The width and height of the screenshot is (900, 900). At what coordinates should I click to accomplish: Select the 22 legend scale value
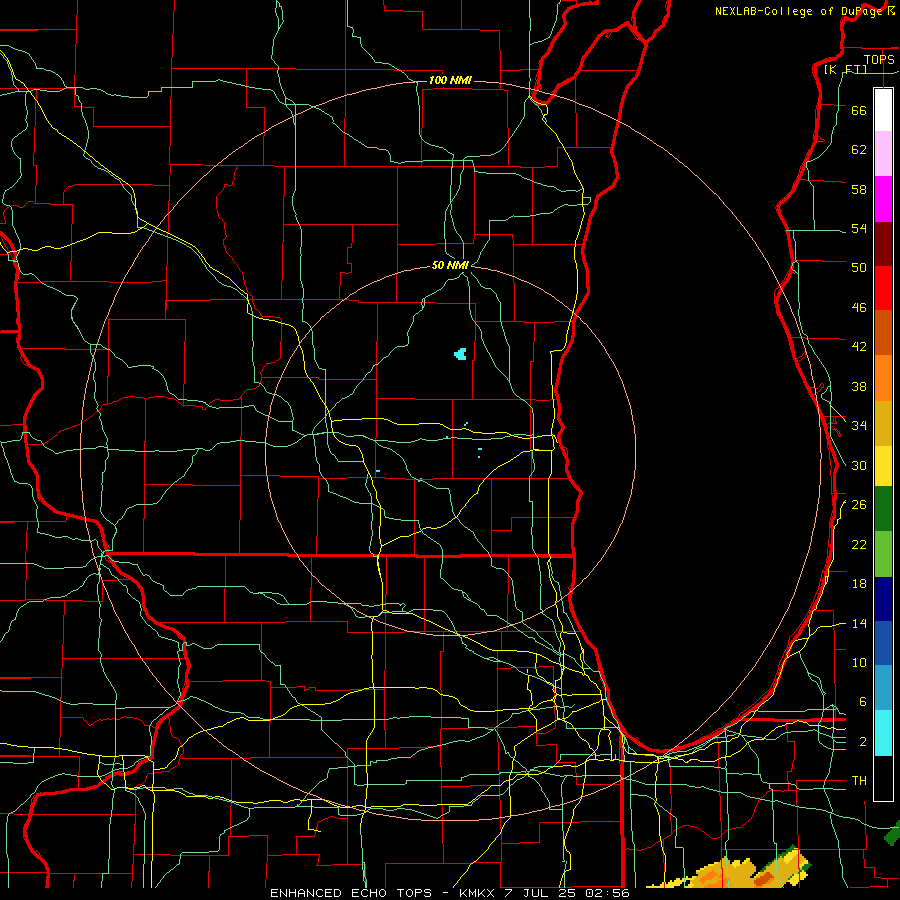click(x=859, y=544)
